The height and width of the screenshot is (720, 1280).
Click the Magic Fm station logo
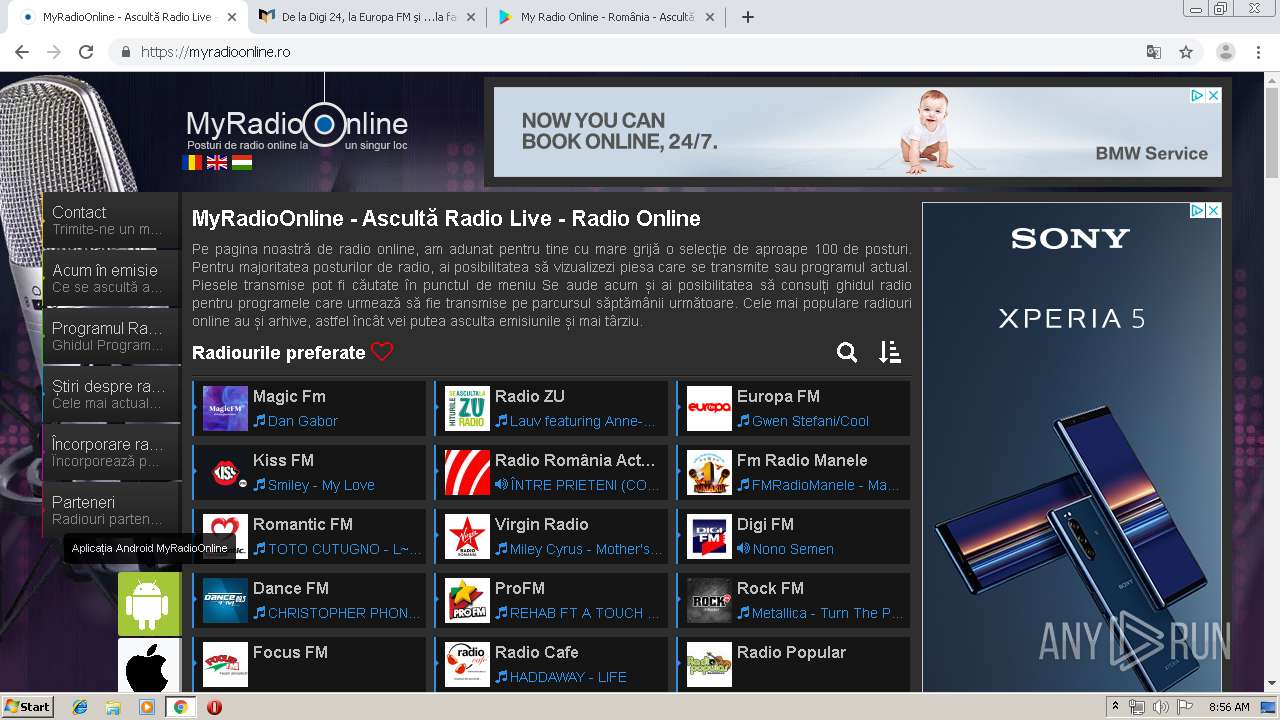[x=225, y=409]
